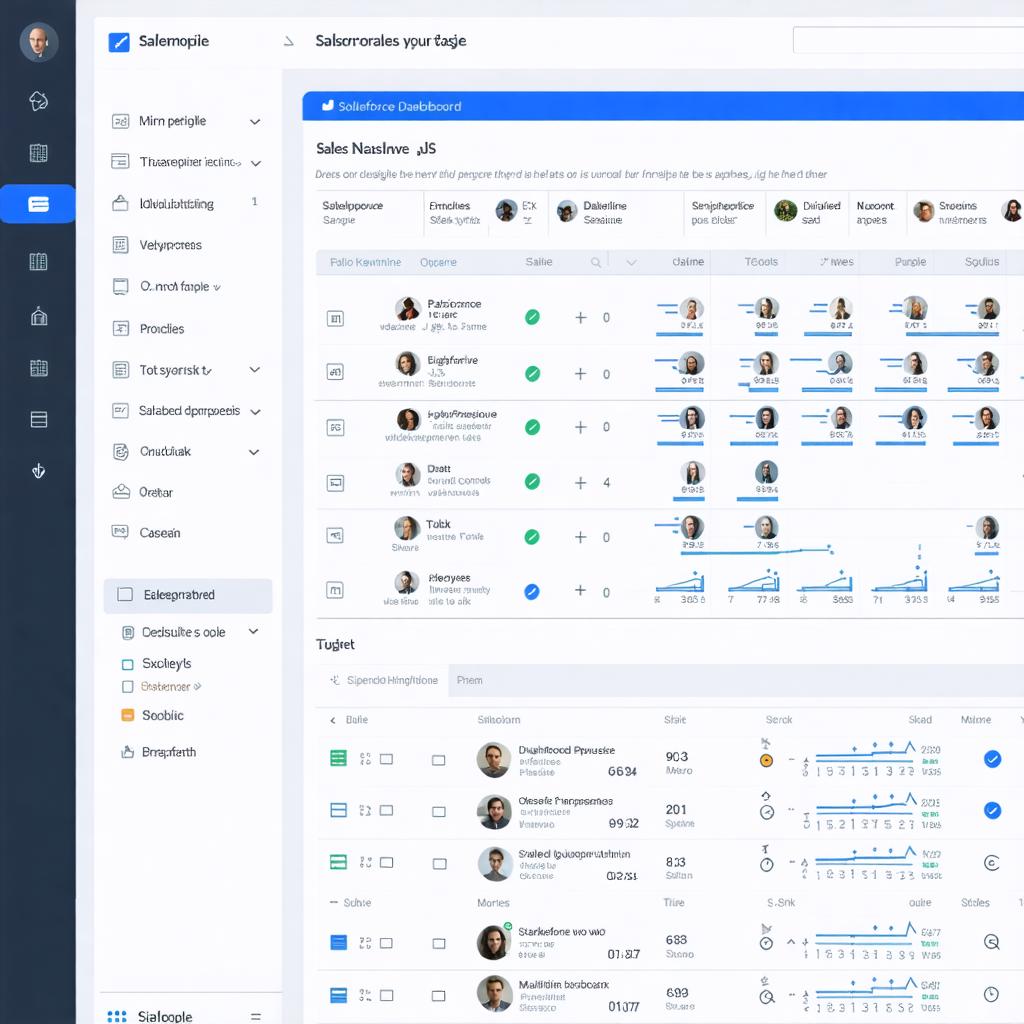1024x1024 pixels.
Task: Expand the Cnadtitak chevron
Action: click(x=254, y=452)
